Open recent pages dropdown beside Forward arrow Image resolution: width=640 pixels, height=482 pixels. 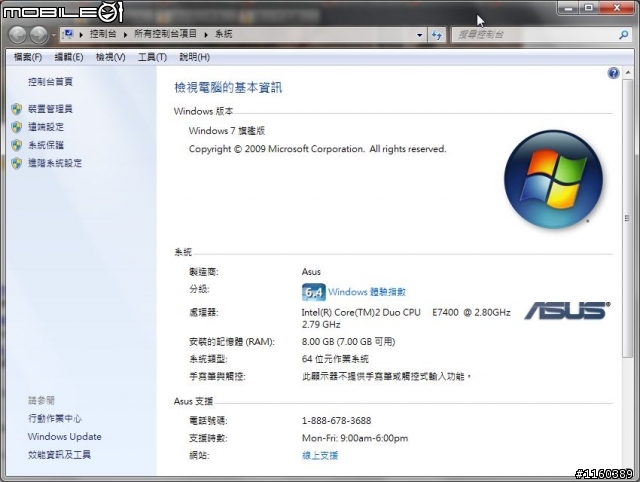pos(53,35)
